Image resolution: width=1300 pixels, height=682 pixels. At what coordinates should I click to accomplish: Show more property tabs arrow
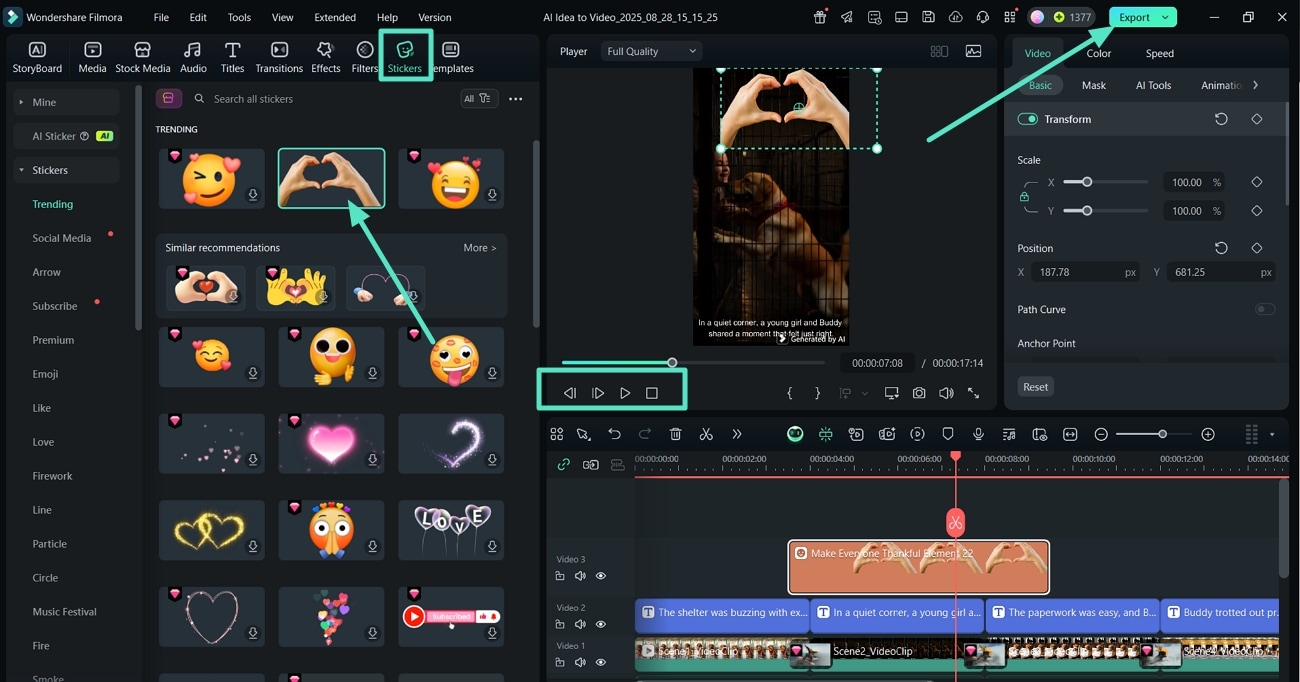(x=1256, y=85)
